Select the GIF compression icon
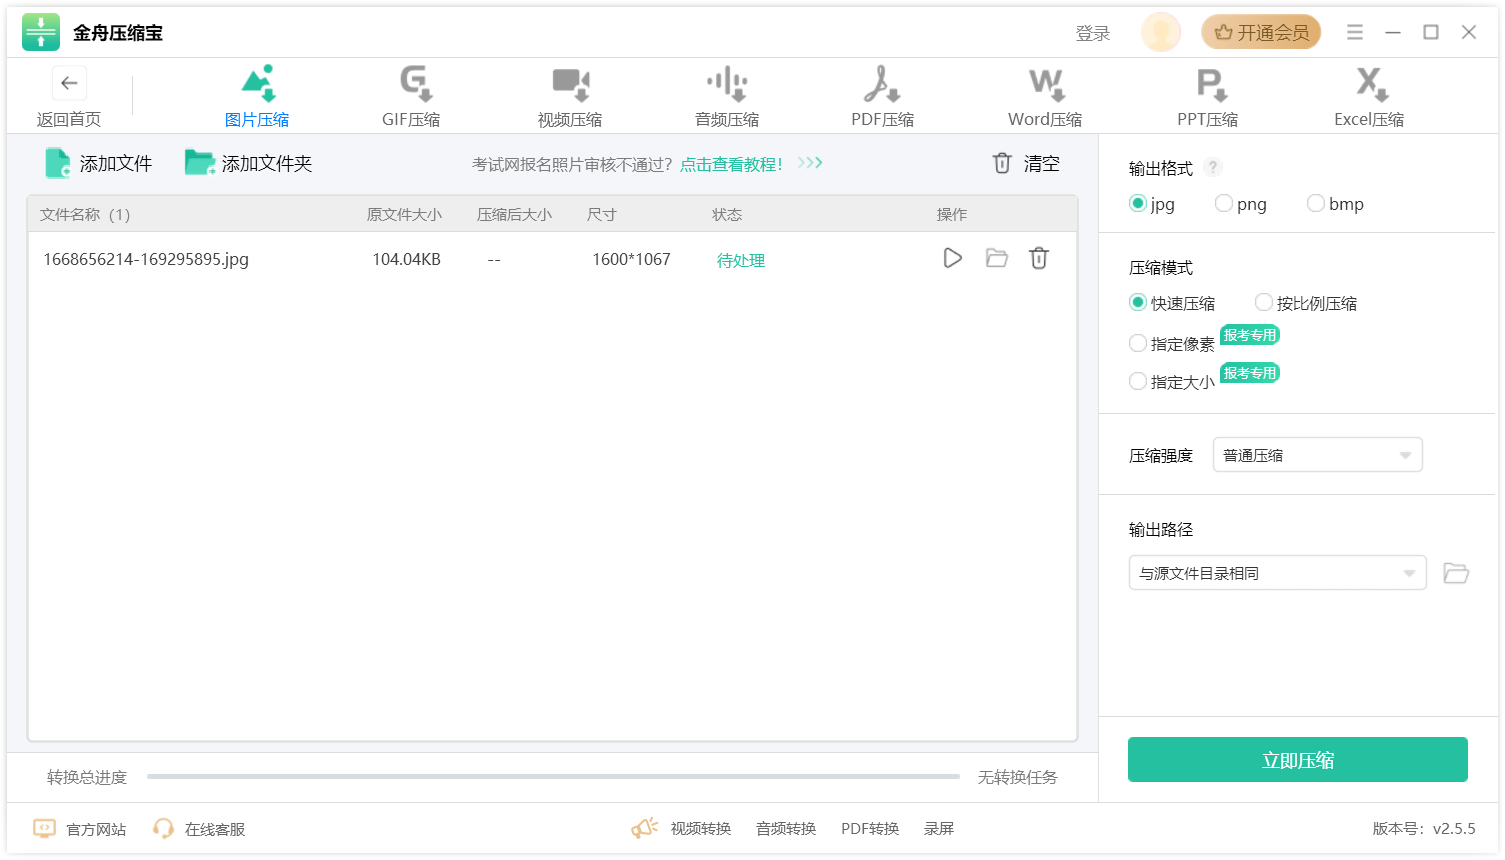Viewport: 1505px width, 860px height. 415,84
